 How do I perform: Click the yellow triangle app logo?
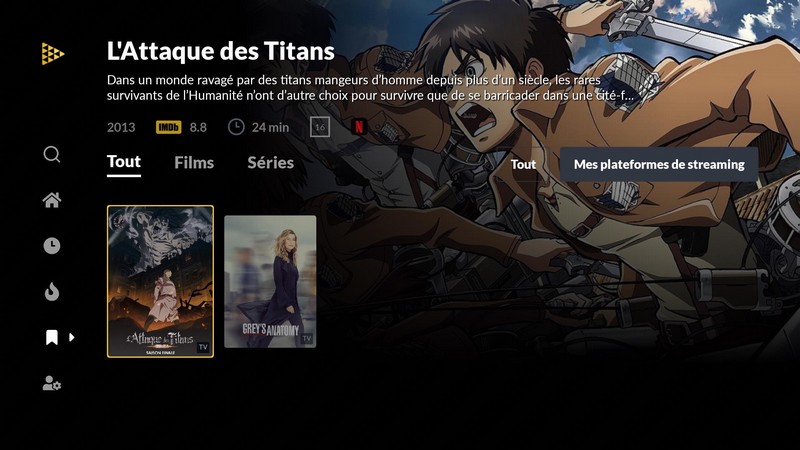(53, 54)
